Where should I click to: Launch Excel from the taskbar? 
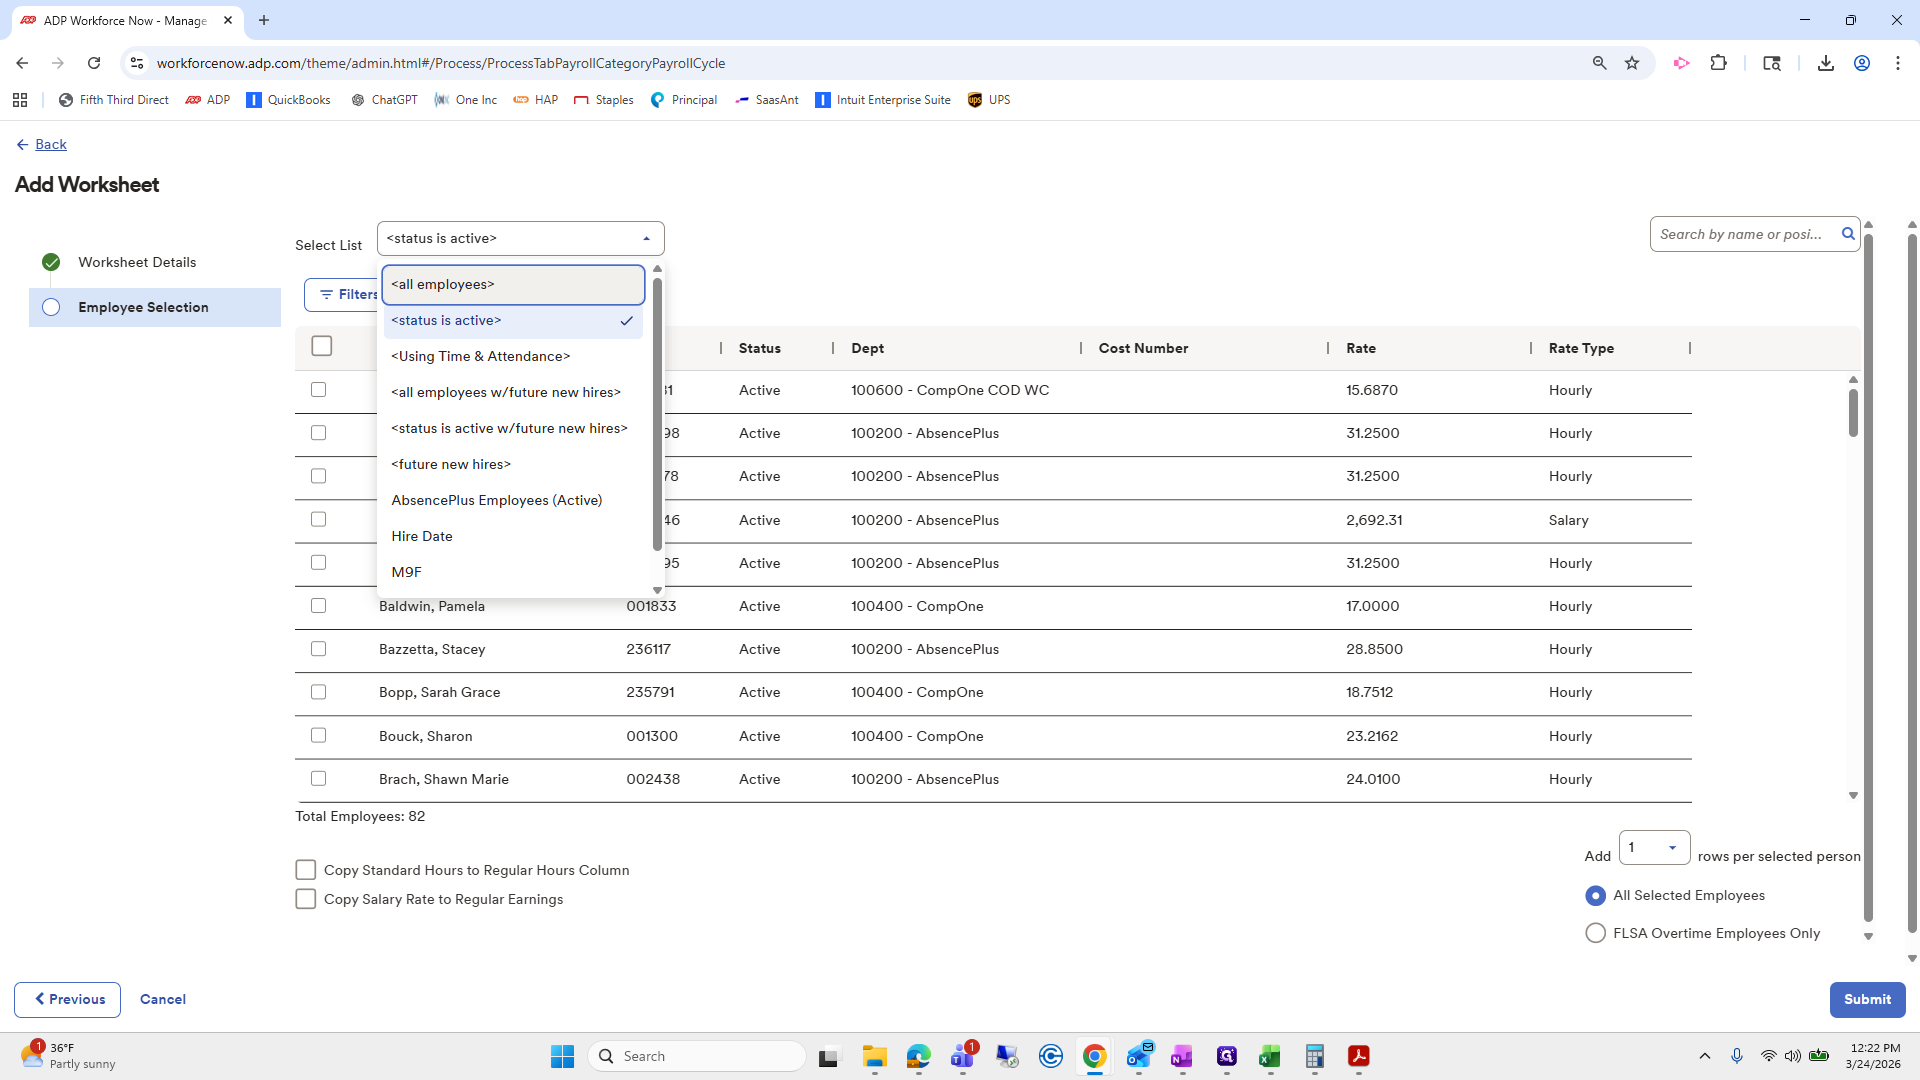[x=1270, y=1057]
